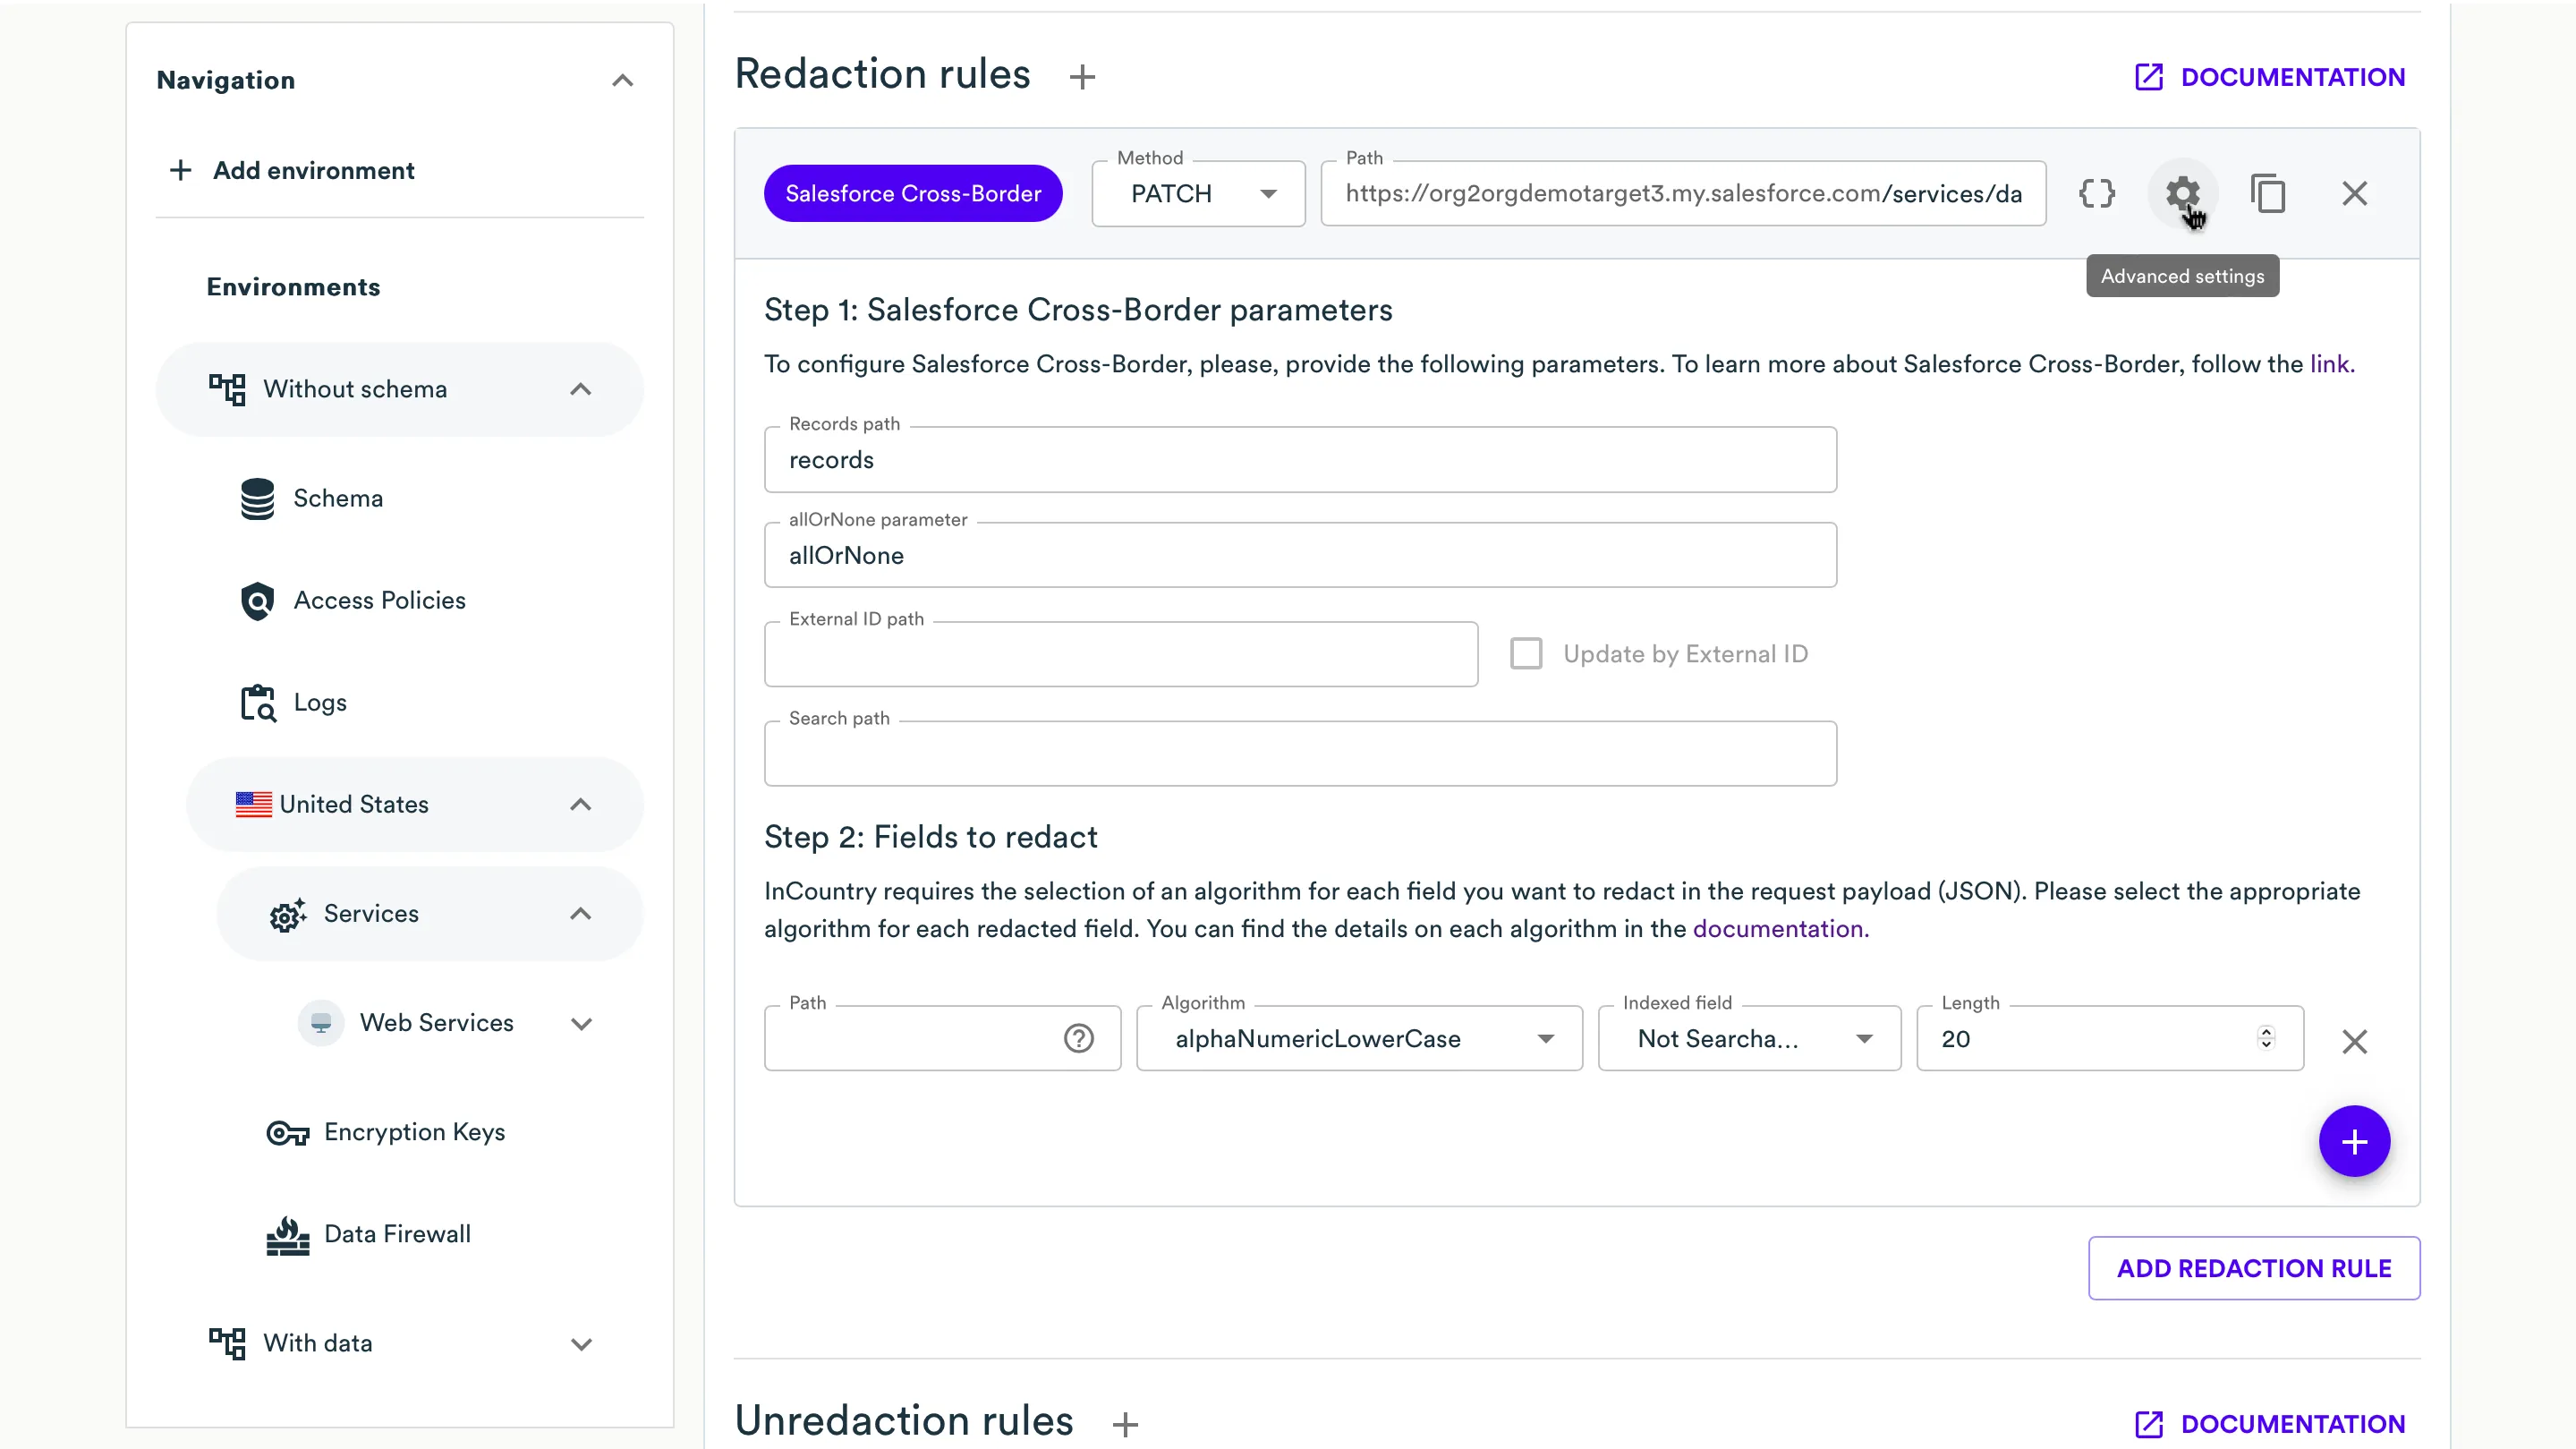Remove the Salesforce Cross-Border rule

pyautogui.click(x=2354, y=193)
